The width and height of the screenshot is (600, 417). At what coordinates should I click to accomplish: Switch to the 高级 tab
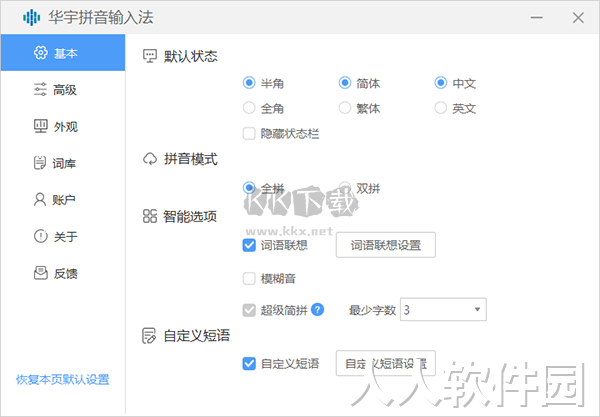(63, 90)
